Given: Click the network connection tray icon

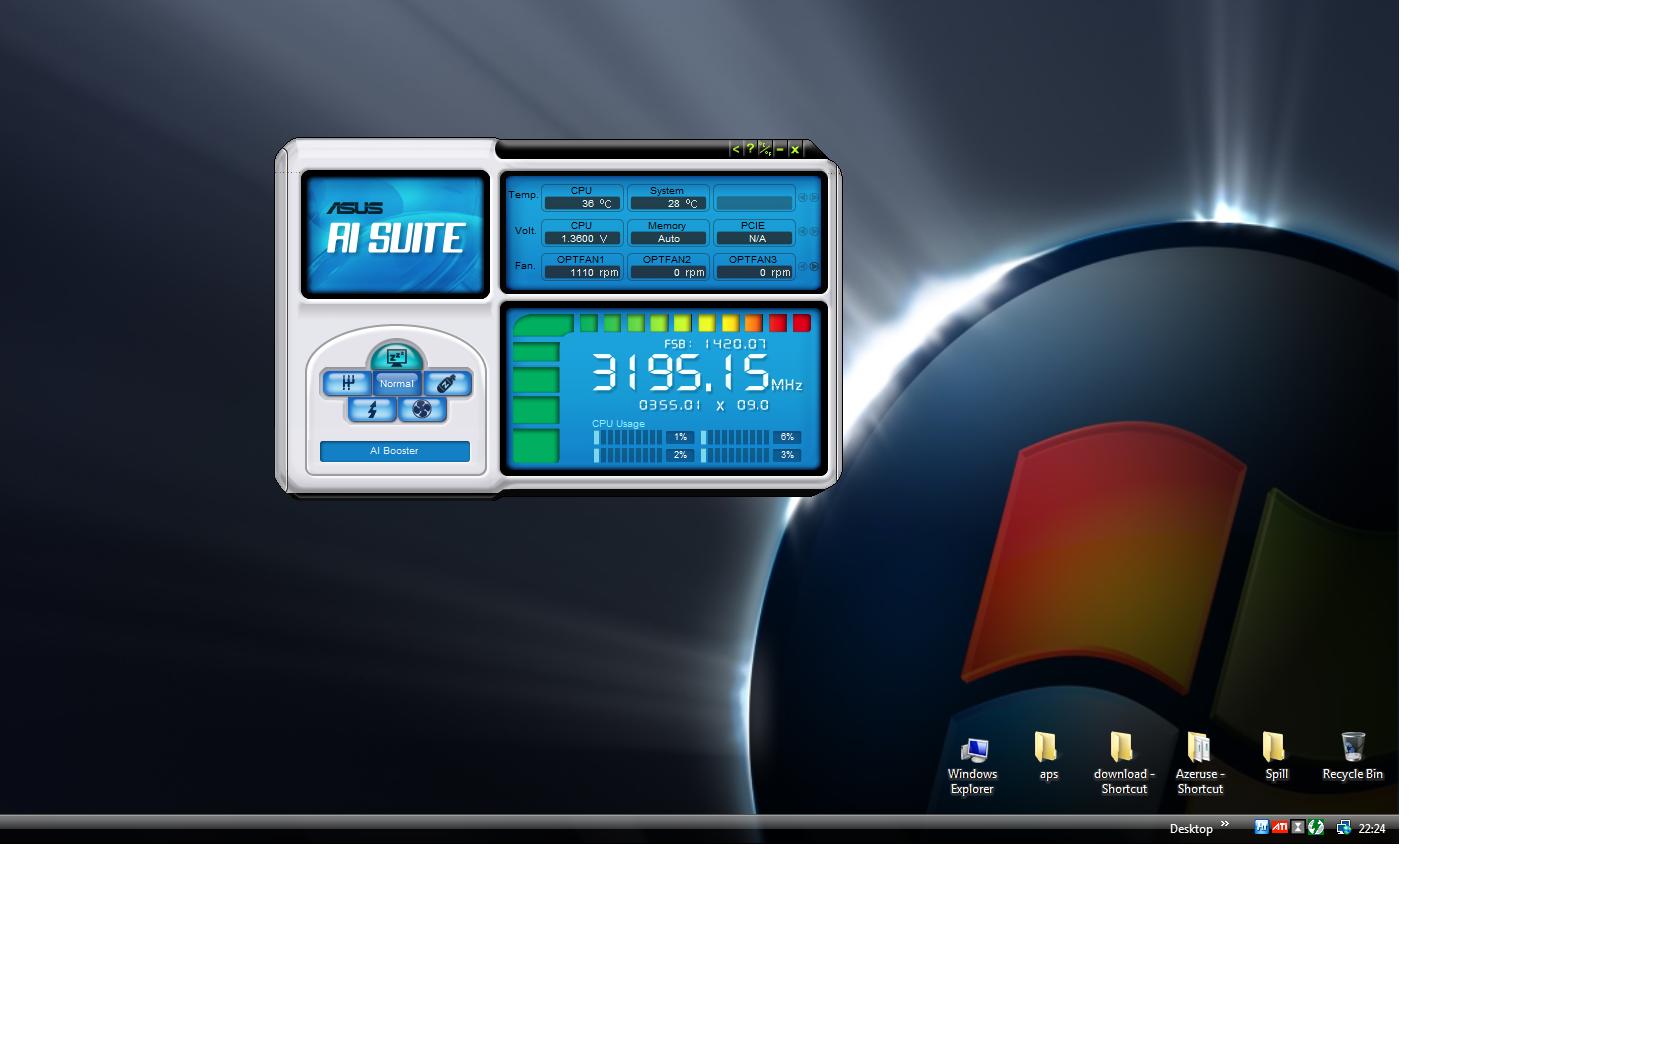Looking at the screenshot, I should pos(1343,827).
